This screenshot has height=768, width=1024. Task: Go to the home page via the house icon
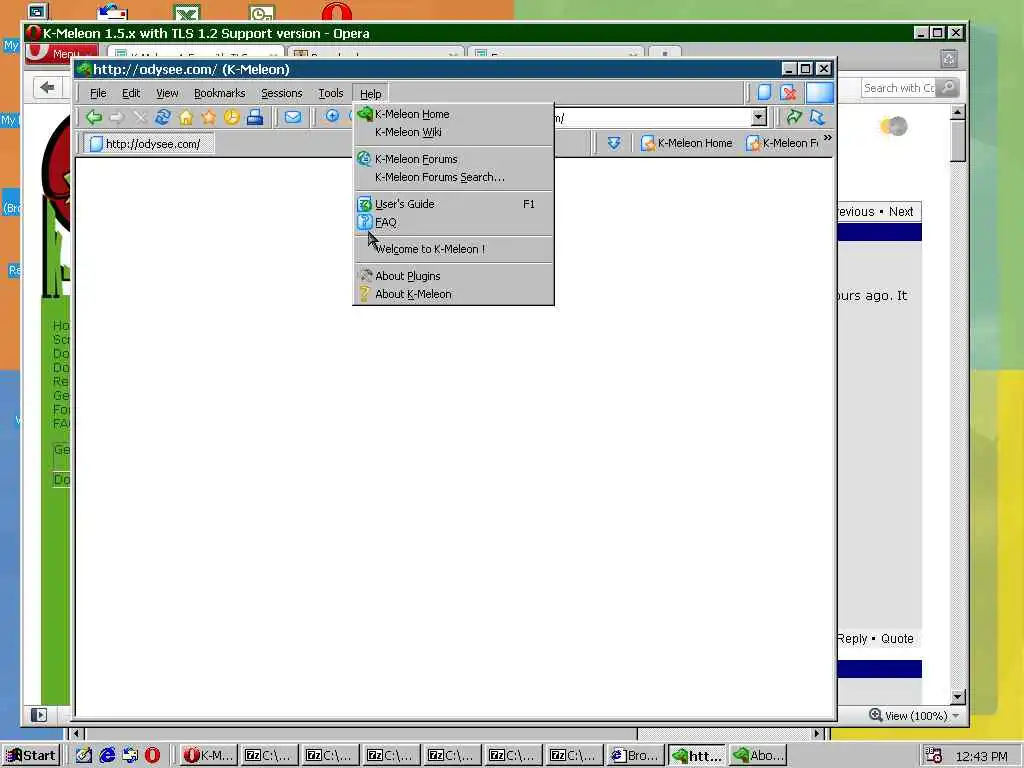[186, 118]
